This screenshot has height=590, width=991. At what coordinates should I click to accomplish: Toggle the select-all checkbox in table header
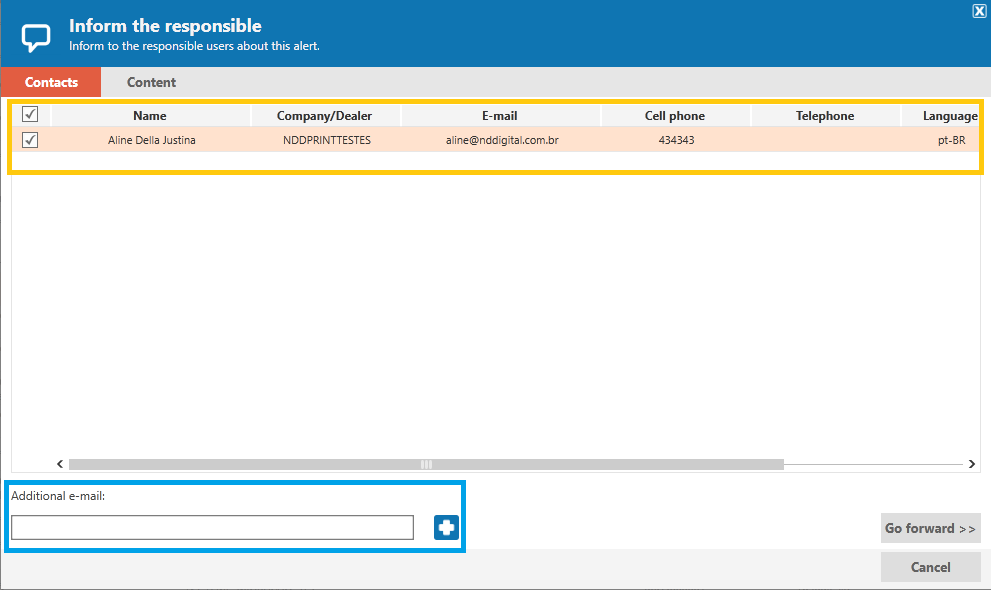point(30,114)
